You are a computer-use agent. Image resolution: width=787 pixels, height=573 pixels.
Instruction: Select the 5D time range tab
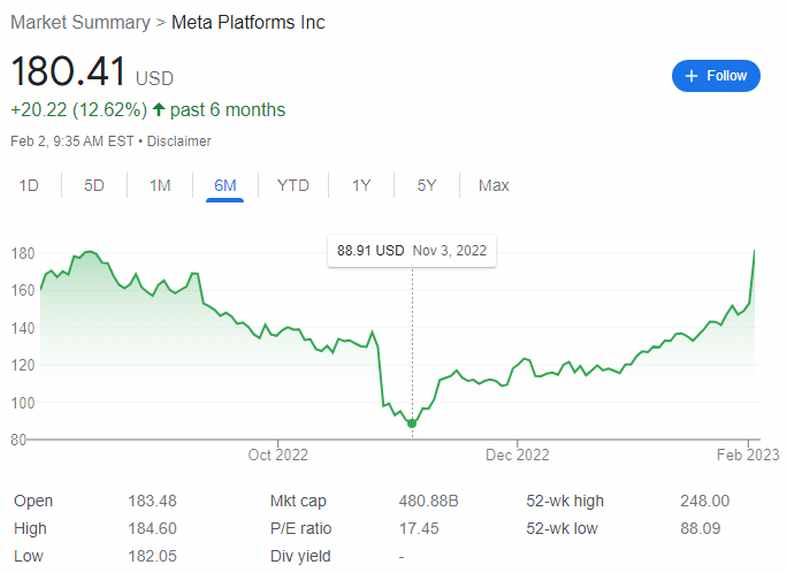click(x=94, y=185)
